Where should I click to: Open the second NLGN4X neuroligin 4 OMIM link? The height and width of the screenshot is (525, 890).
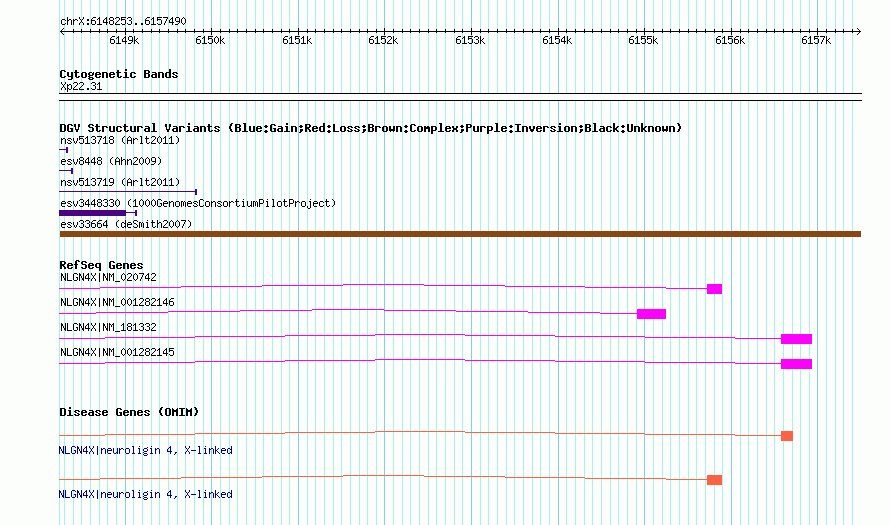pos(145,494)
